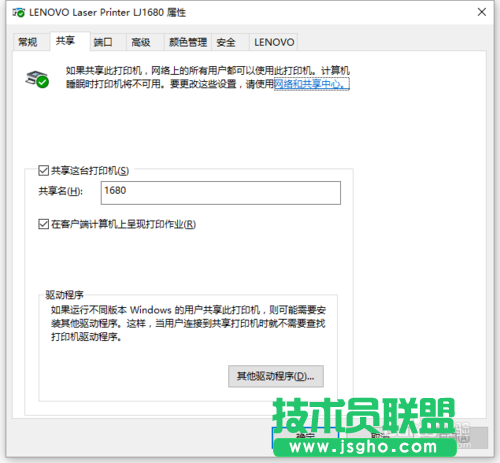Click the 共享名 input field containing 1680
This screenshot has width=500, height=463.
pos(221,193)
